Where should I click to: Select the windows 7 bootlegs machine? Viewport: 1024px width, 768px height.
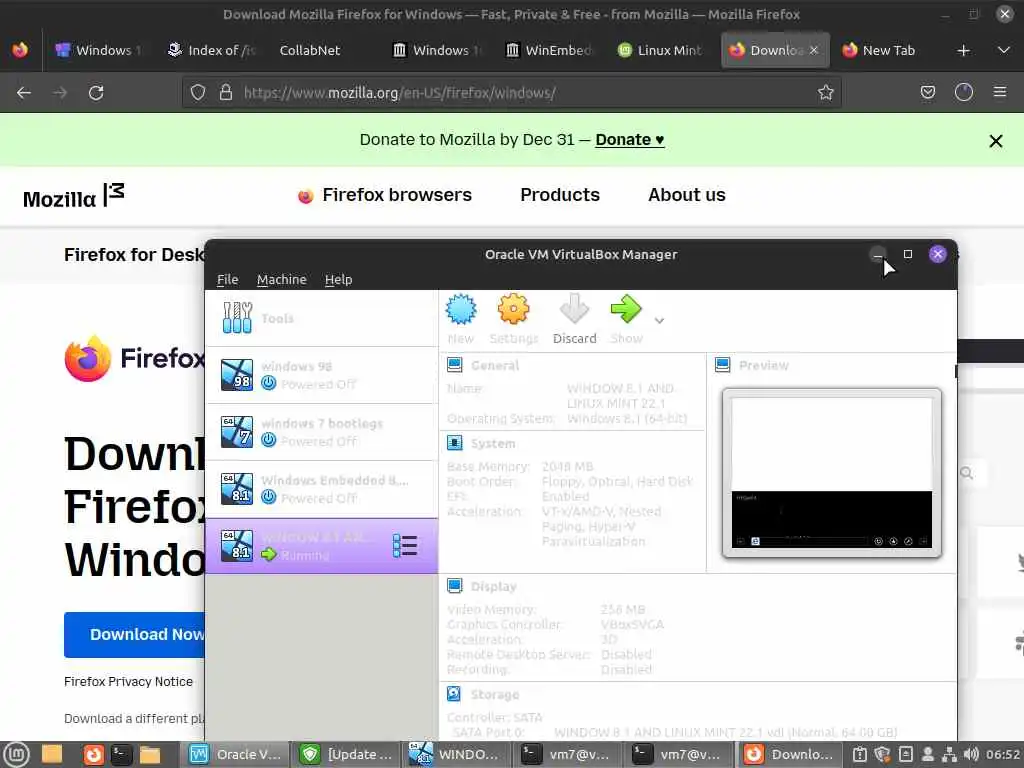(x=321, y=432)
